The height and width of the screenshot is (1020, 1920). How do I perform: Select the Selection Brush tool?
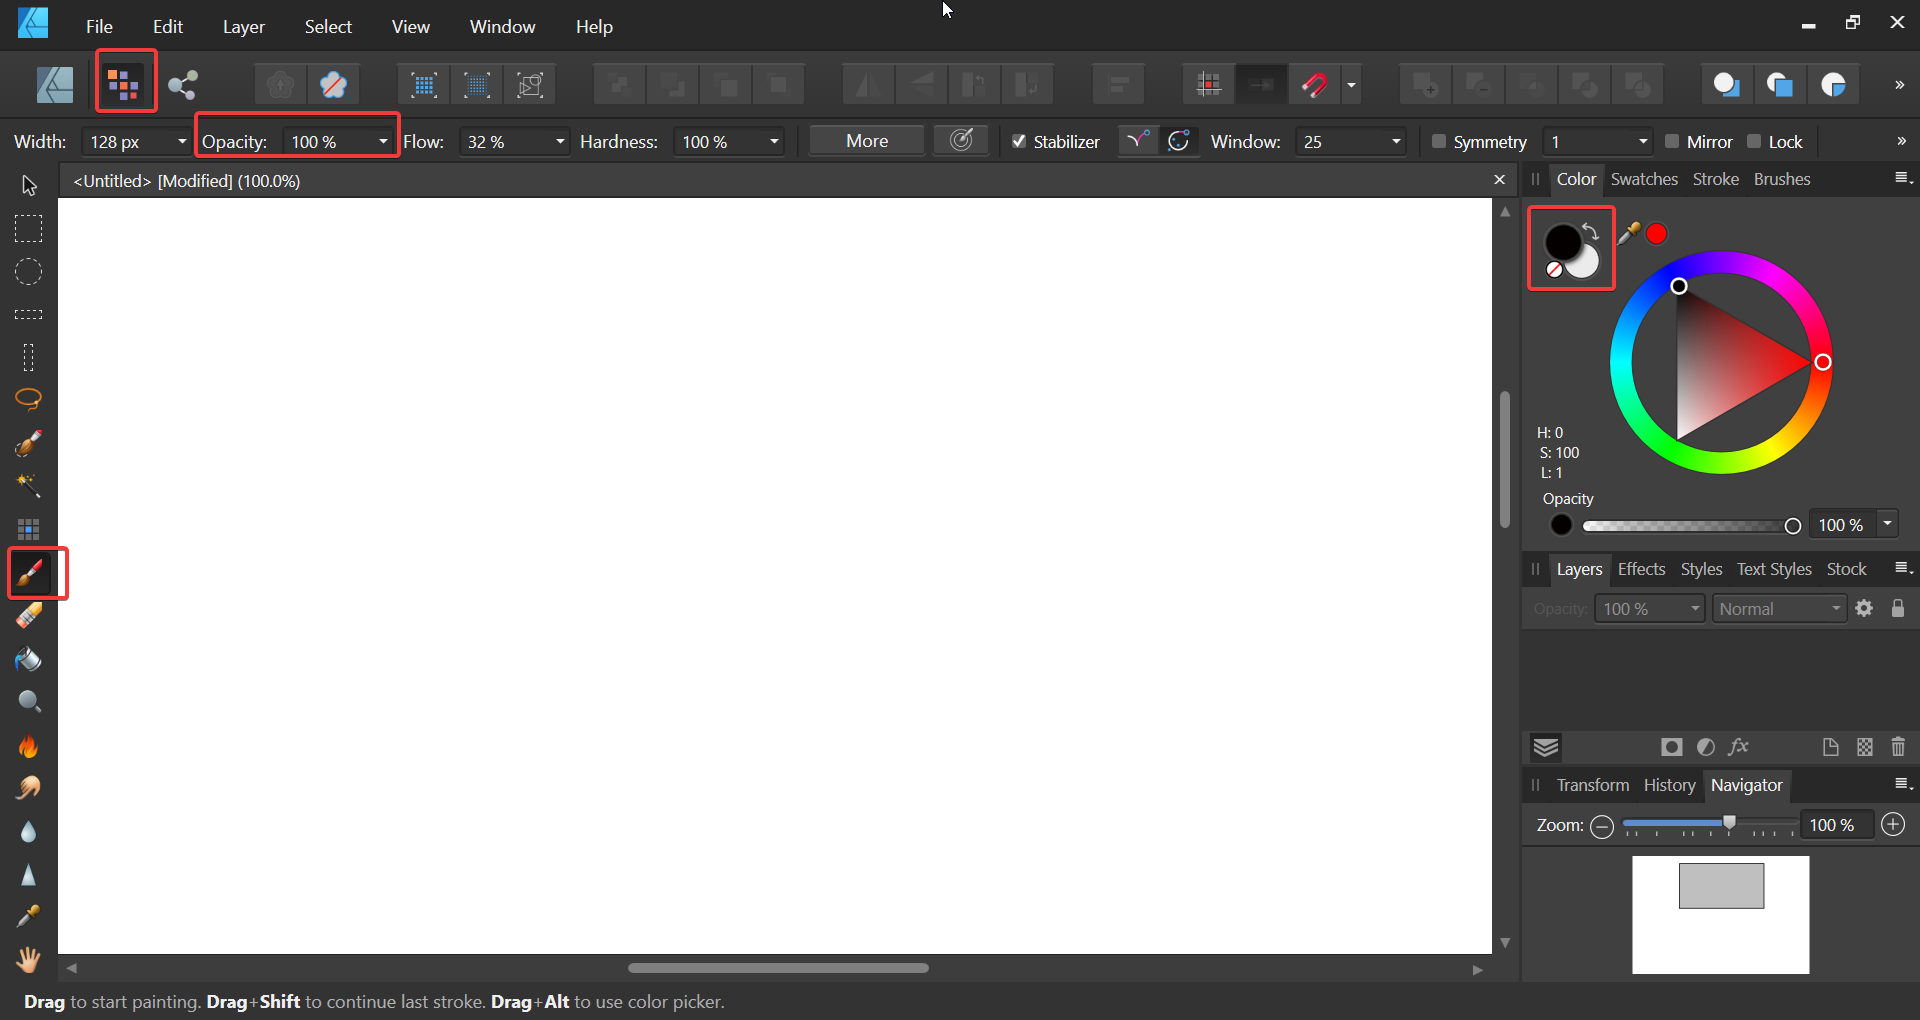point(28,443)
